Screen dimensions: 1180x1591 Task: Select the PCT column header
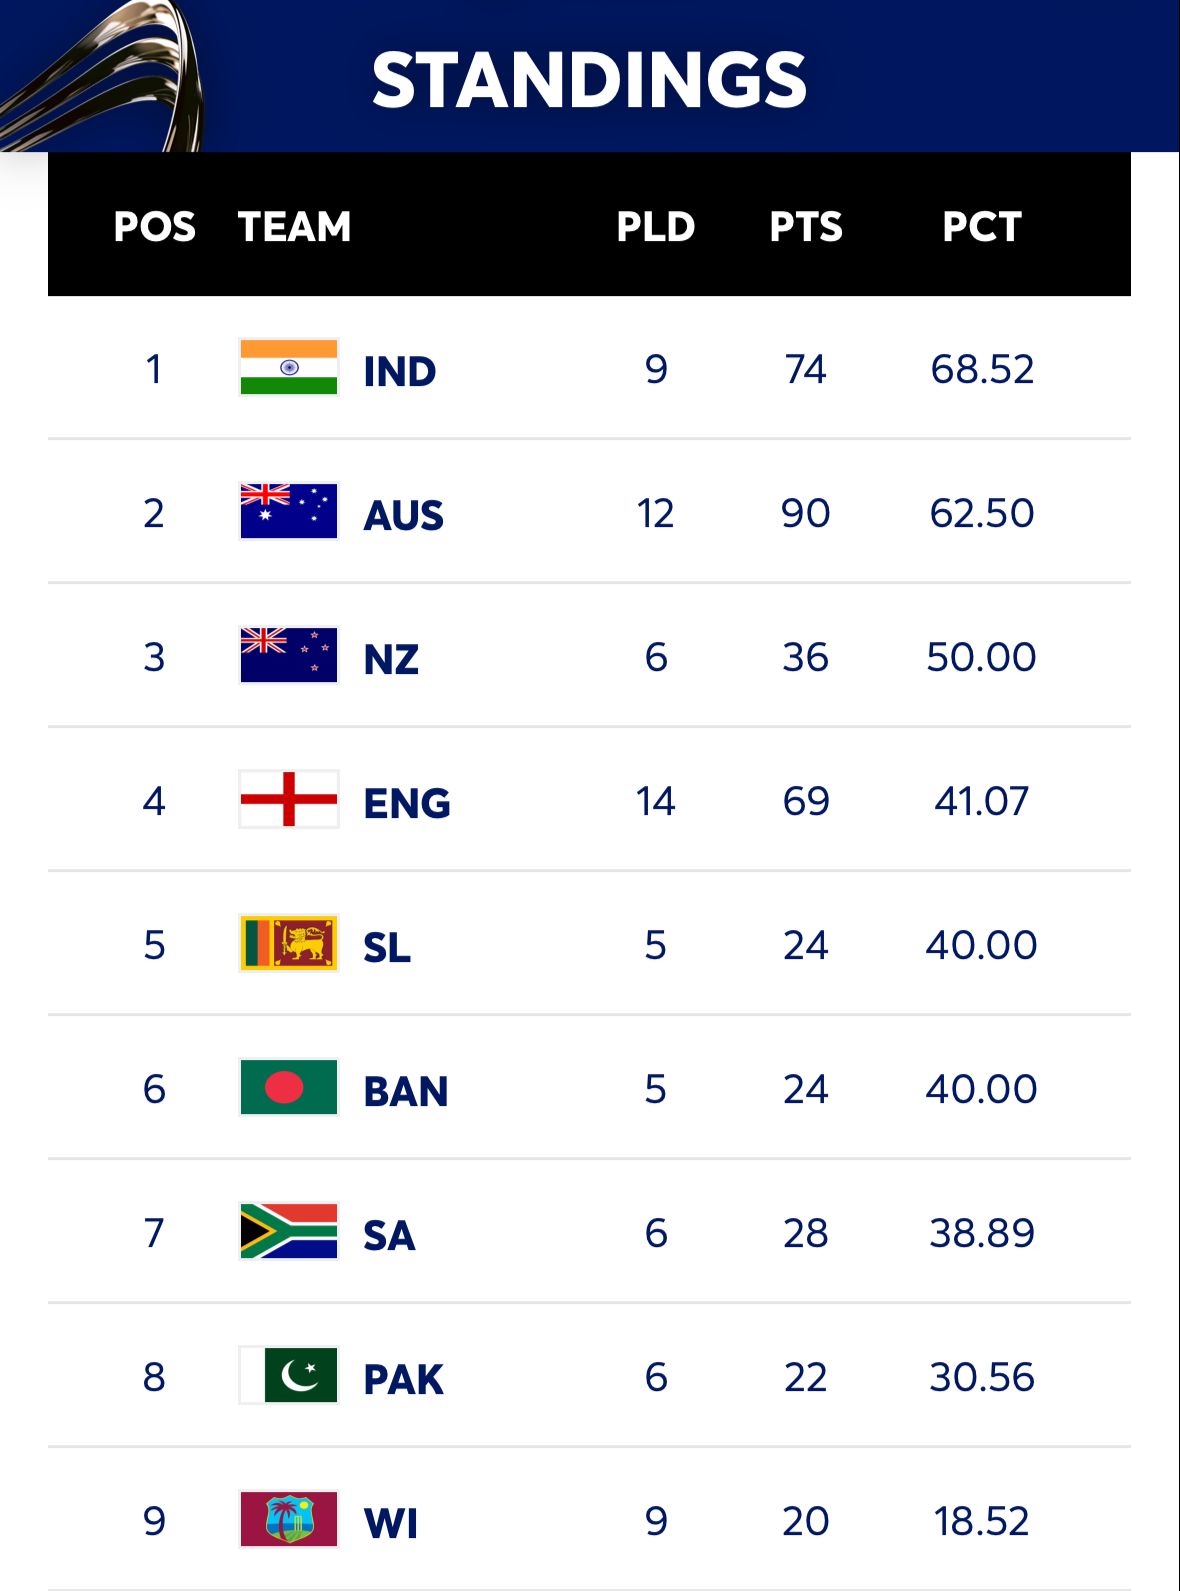tap(981, 227)
